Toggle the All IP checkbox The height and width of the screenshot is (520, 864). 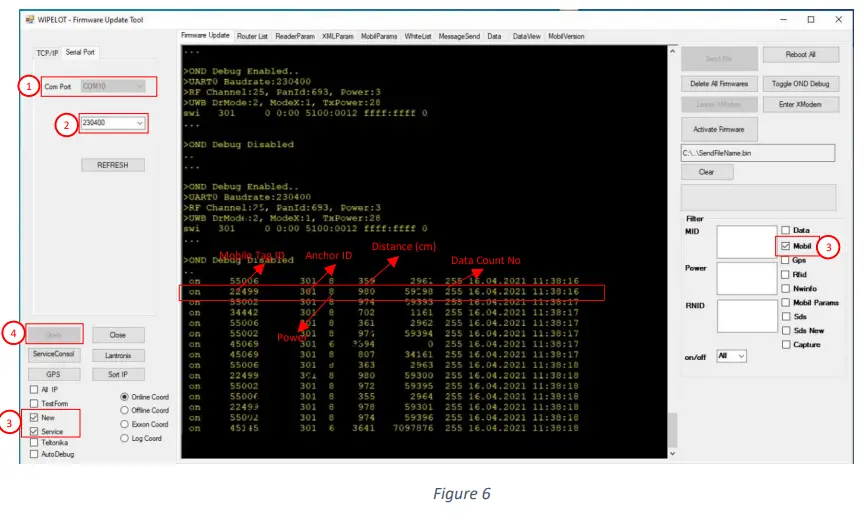point(34,390)
